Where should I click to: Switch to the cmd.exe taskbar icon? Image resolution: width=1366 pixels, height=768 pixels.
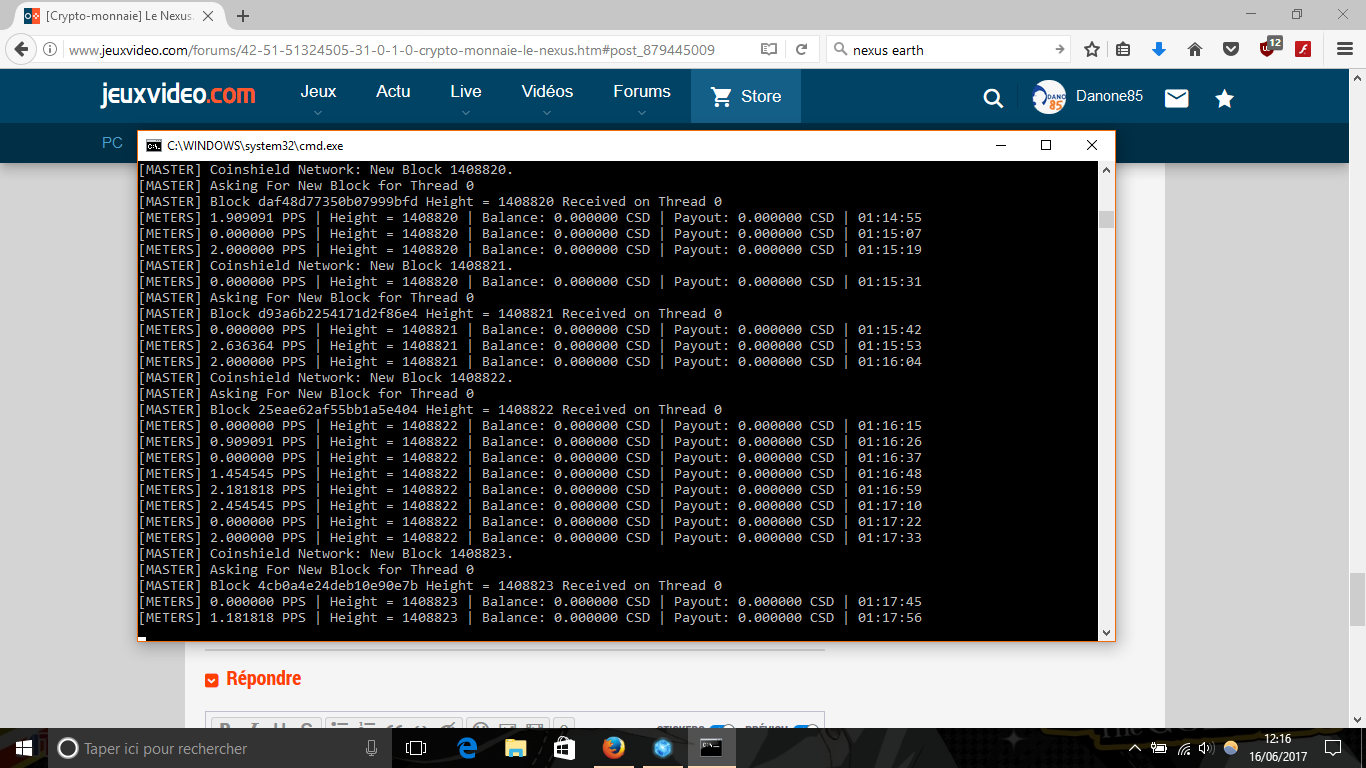[x=711, y=748]
